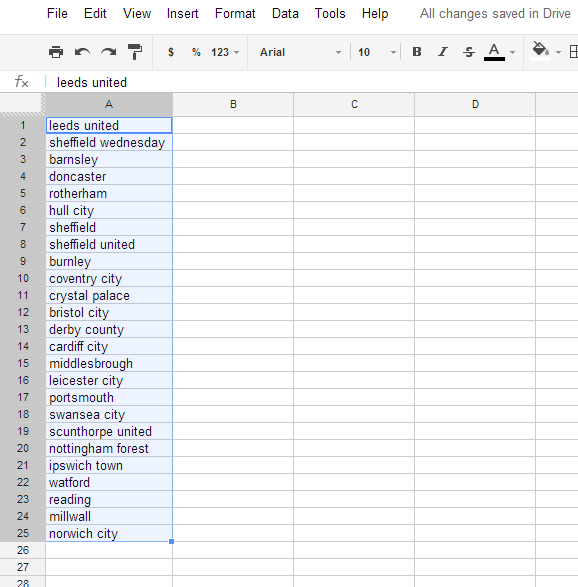
Task: Click the Redo arrow
Action: (x=109, y=52)
